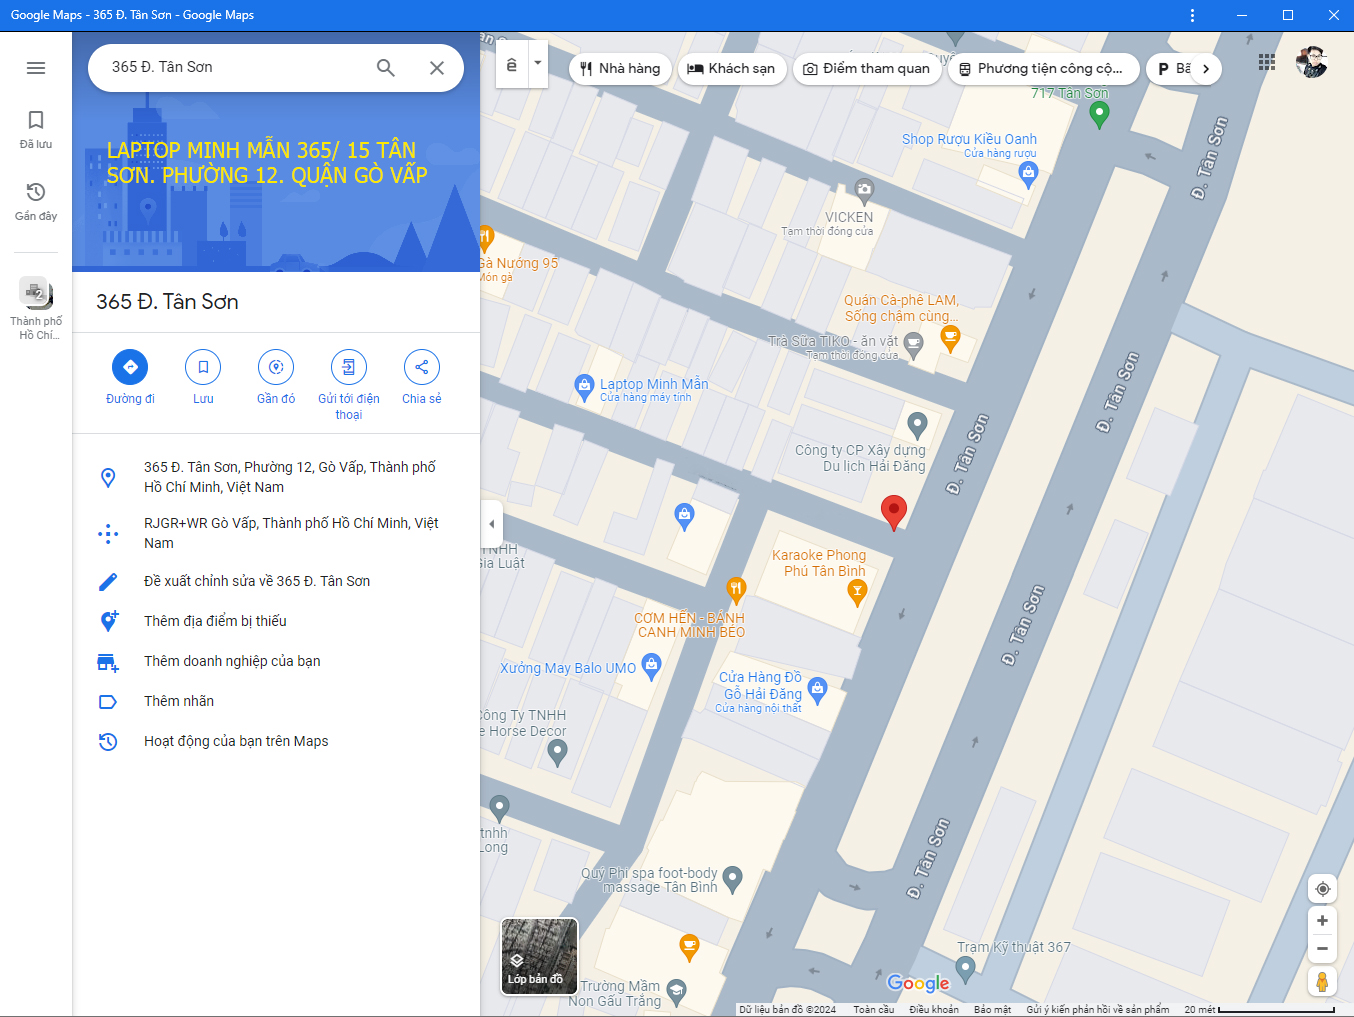Select Trạm Kỹ thuật 367 marker

pyautogui.click(x=965, y=968)
